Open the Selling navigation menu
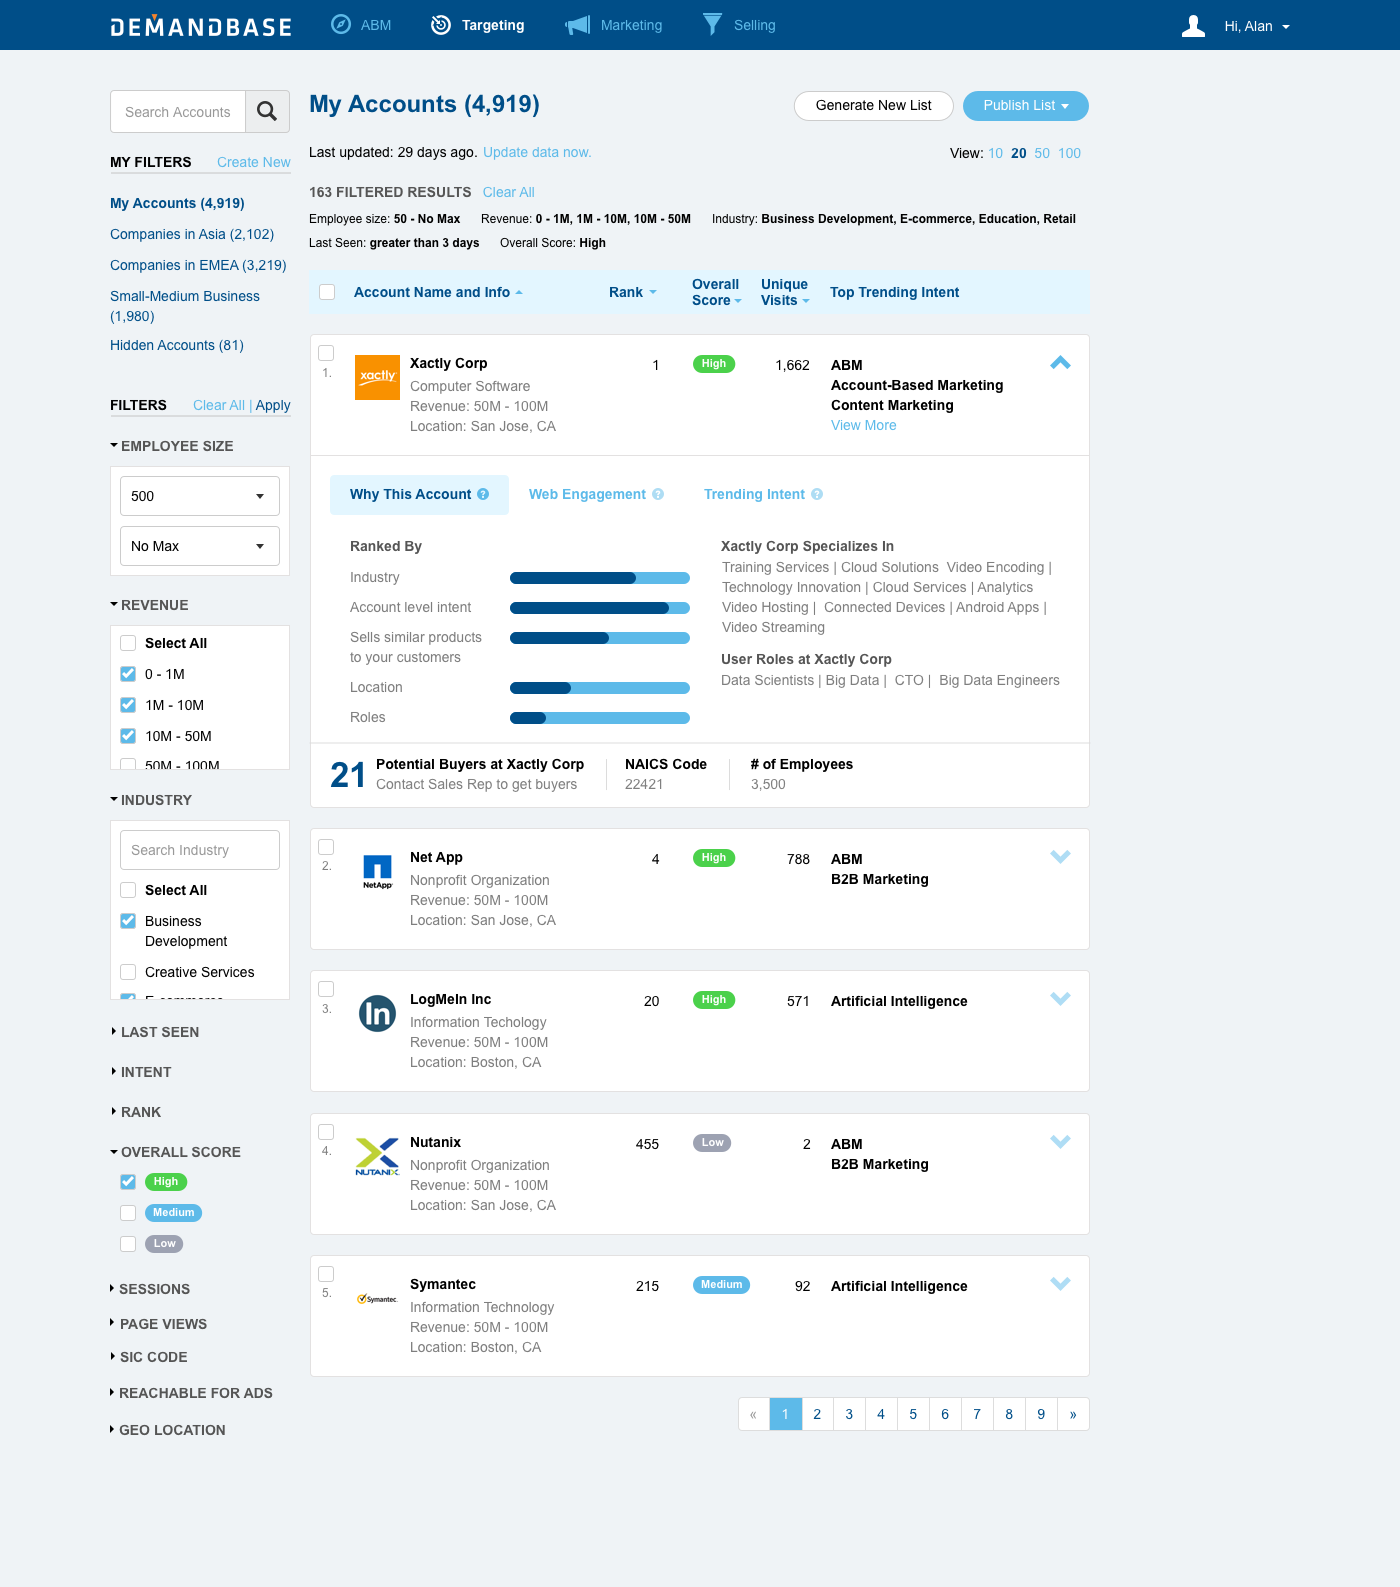 (739, 25)
